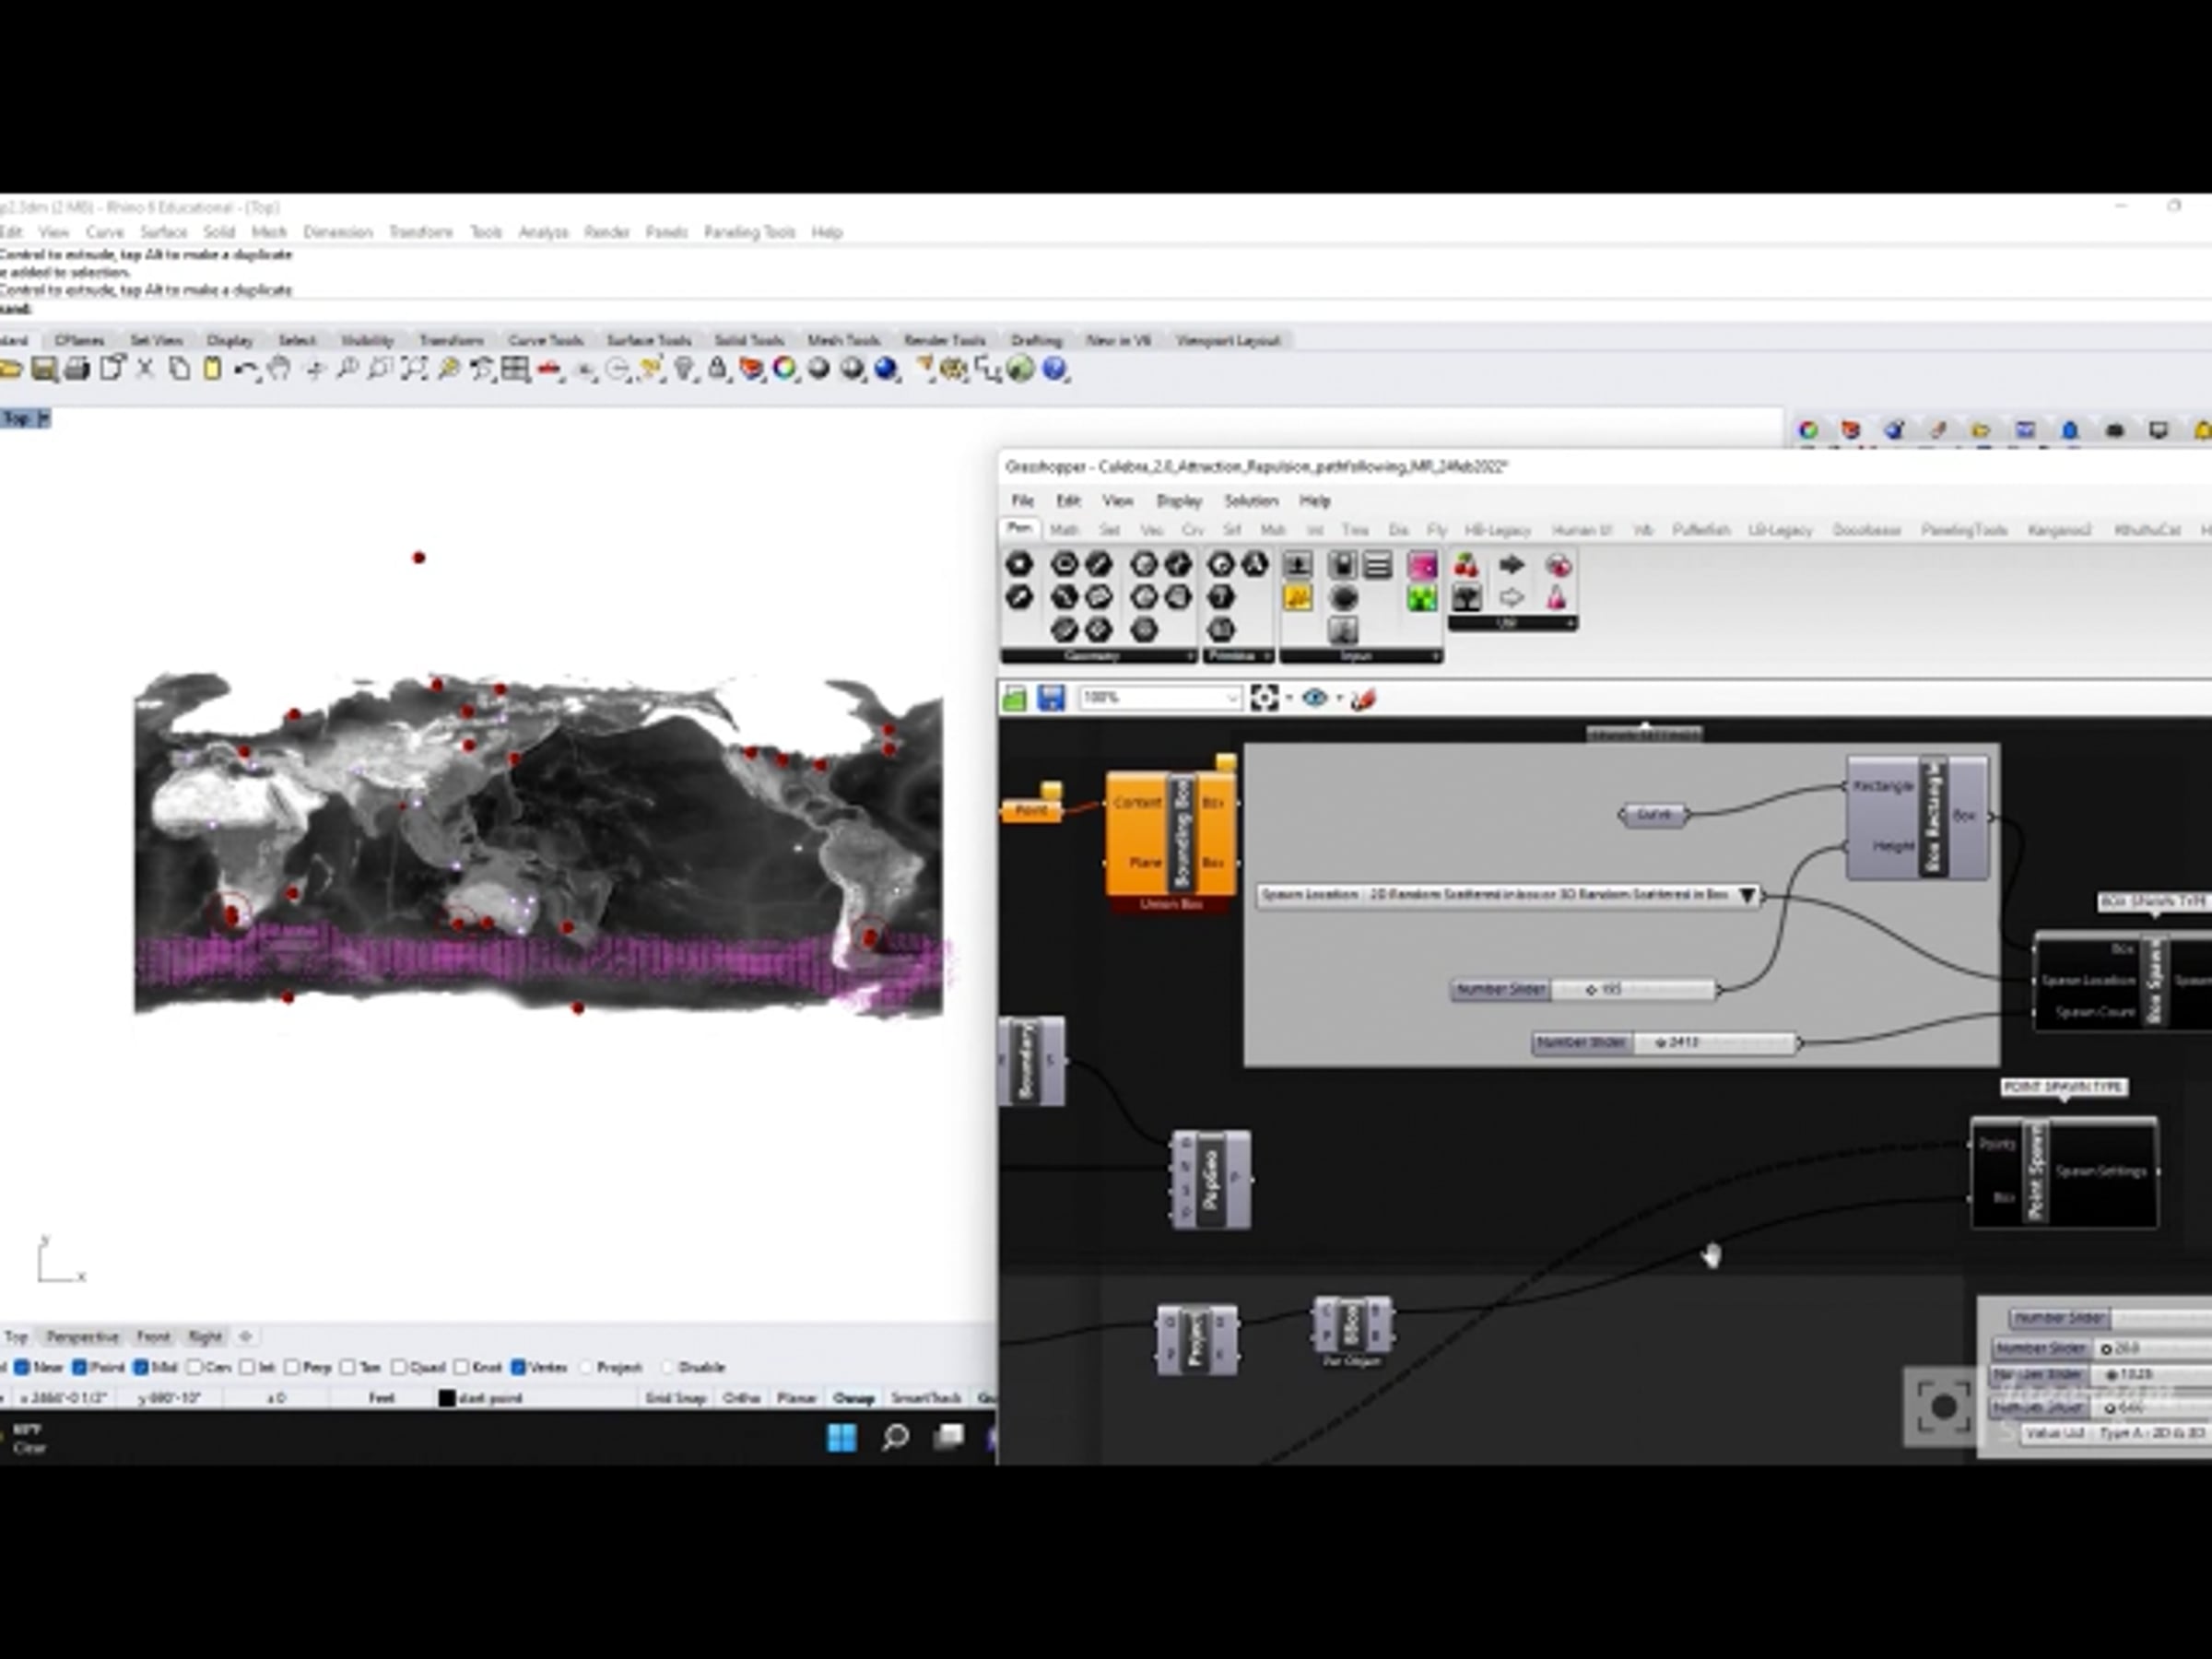Screen dimensions: 2212x1659
Task: Switch to the Curve Tools toolbar tab
Action: [x=545, y=340]
